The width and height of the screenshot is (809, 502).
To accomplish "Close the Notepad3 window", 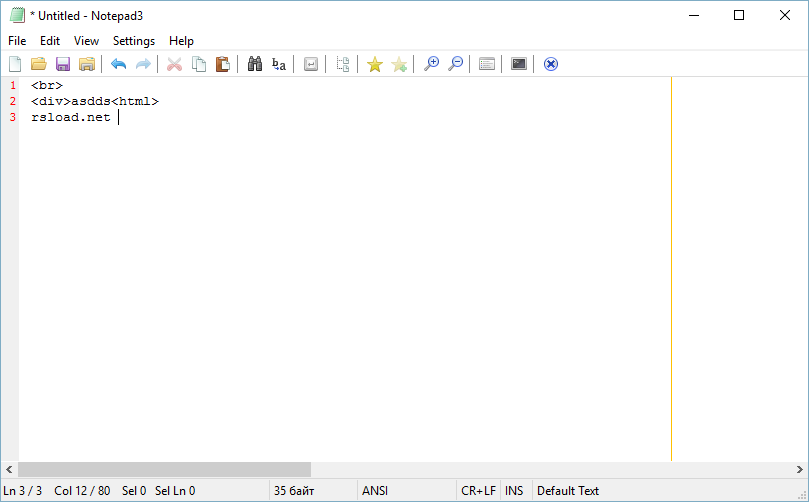I will click(x=785, y=15).
